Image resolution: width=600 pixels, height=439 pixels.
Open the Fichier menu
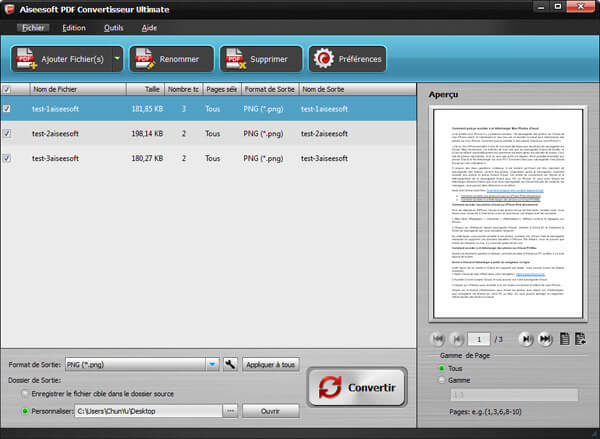pos(33,28)
